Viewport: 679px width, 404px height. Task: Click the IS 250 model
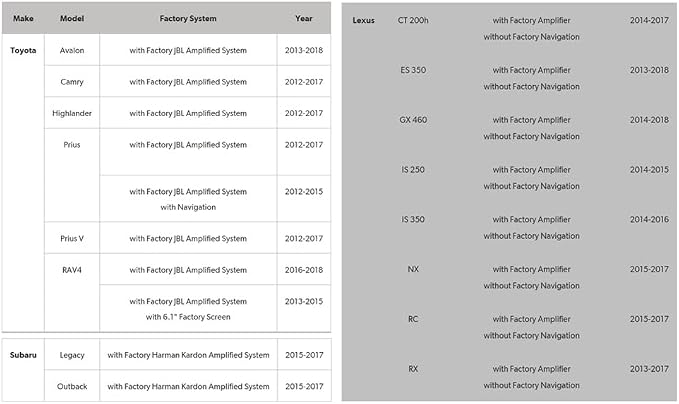(x=413, y=170)
